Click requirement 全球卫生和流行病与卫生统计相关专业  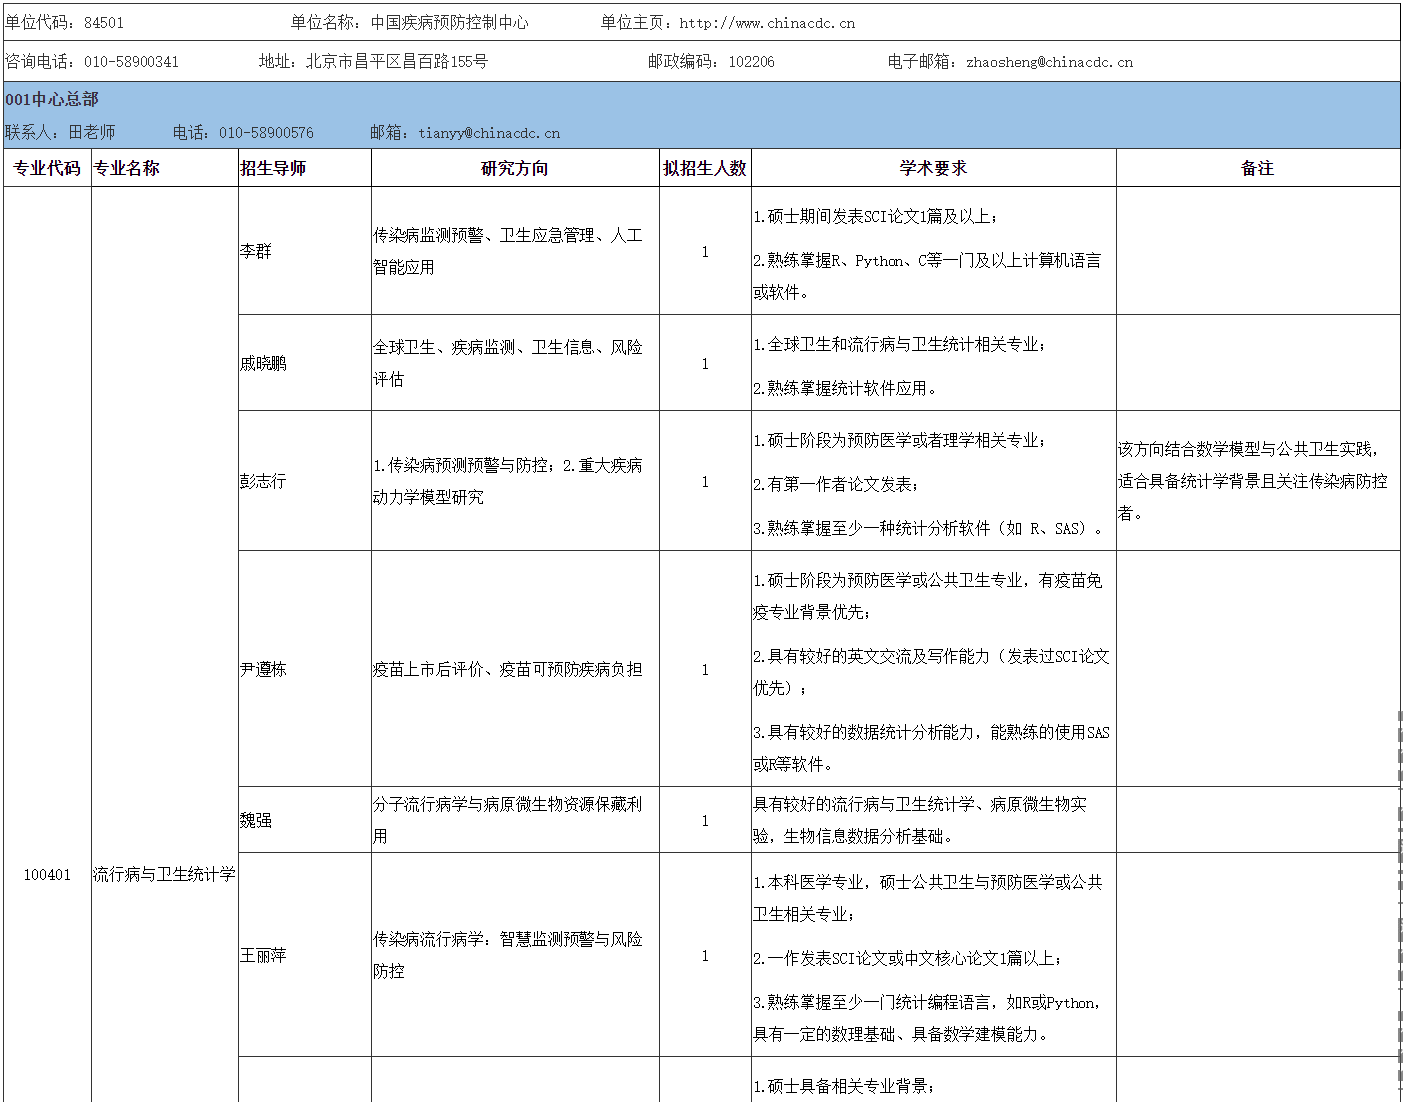[900, 344]
